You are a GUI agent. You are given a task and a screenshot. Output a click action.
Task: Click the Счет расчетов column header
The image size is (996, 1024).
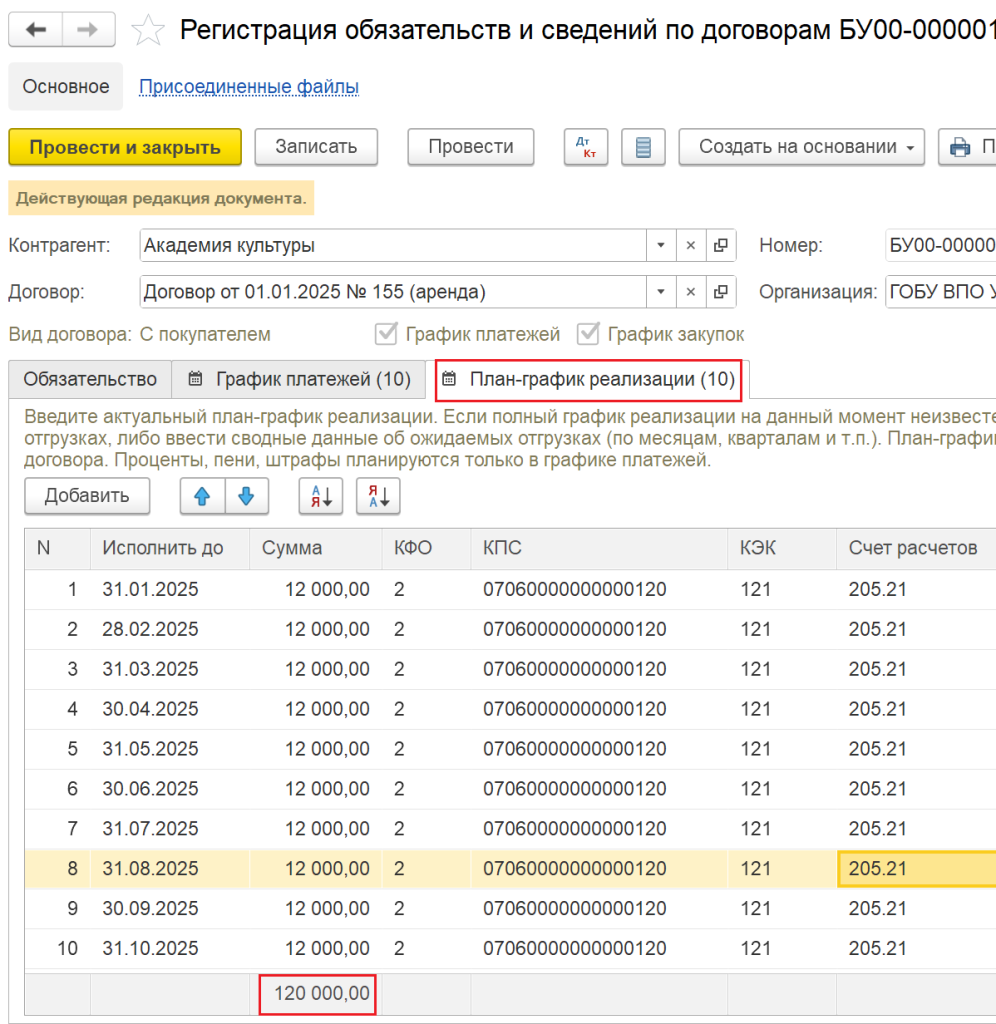916,549
